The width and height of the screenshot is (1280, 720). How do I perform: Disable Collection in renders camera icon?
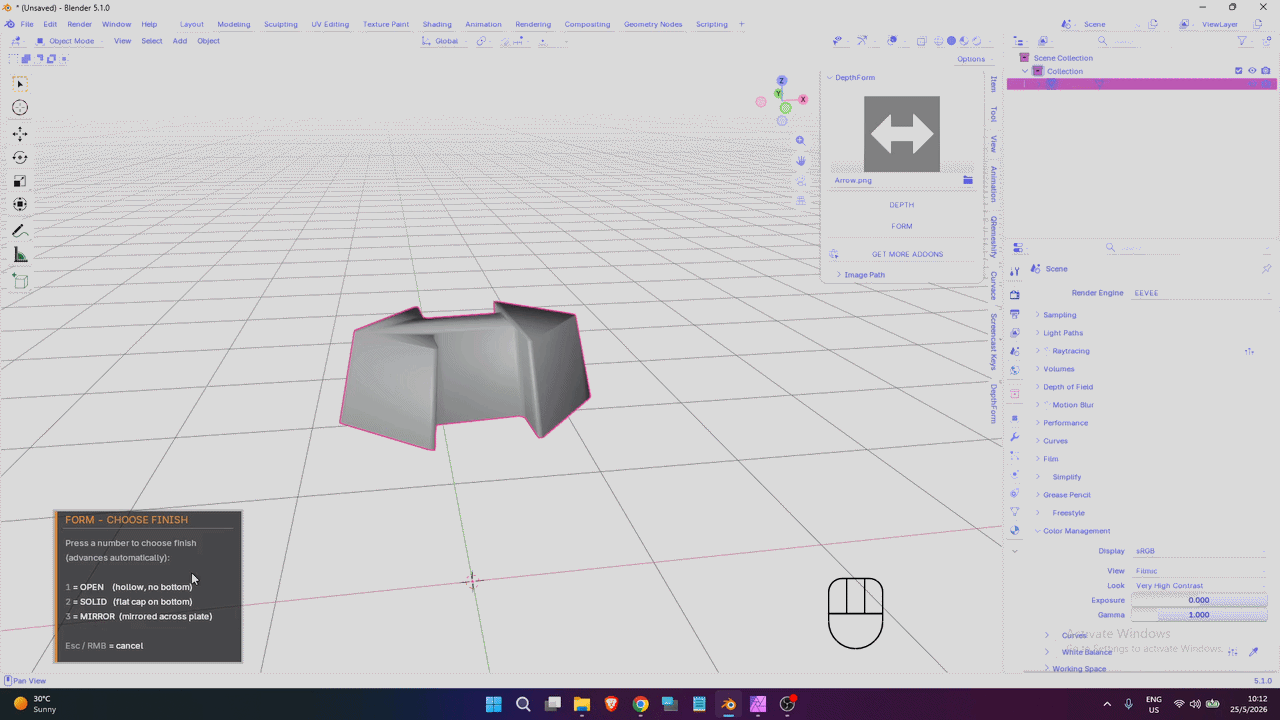click(x=1266, y=71)
